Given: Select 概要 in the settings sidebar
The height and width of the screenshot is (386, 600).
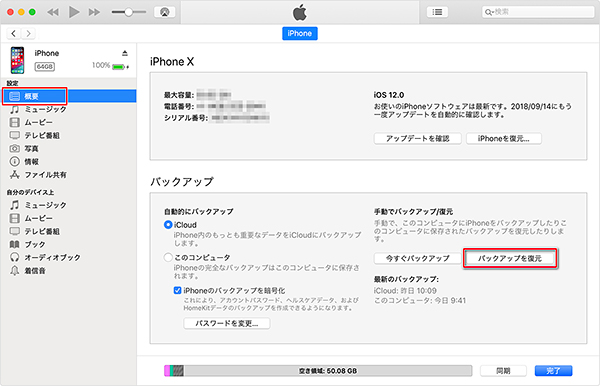Looking at the screenshot, I should click(x=68, y=96).
